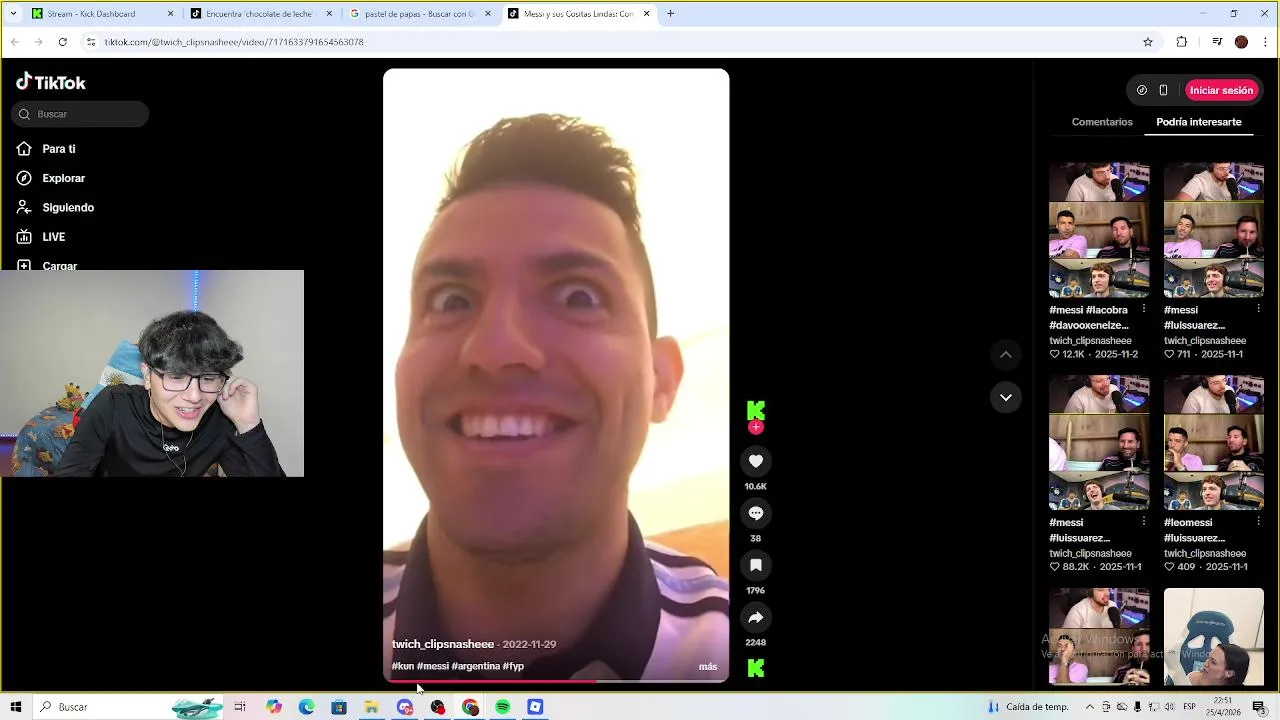The height and width of the screenshot is (720, 1280).
Task: Open Spotify from the taskbar
Action: 503,707
